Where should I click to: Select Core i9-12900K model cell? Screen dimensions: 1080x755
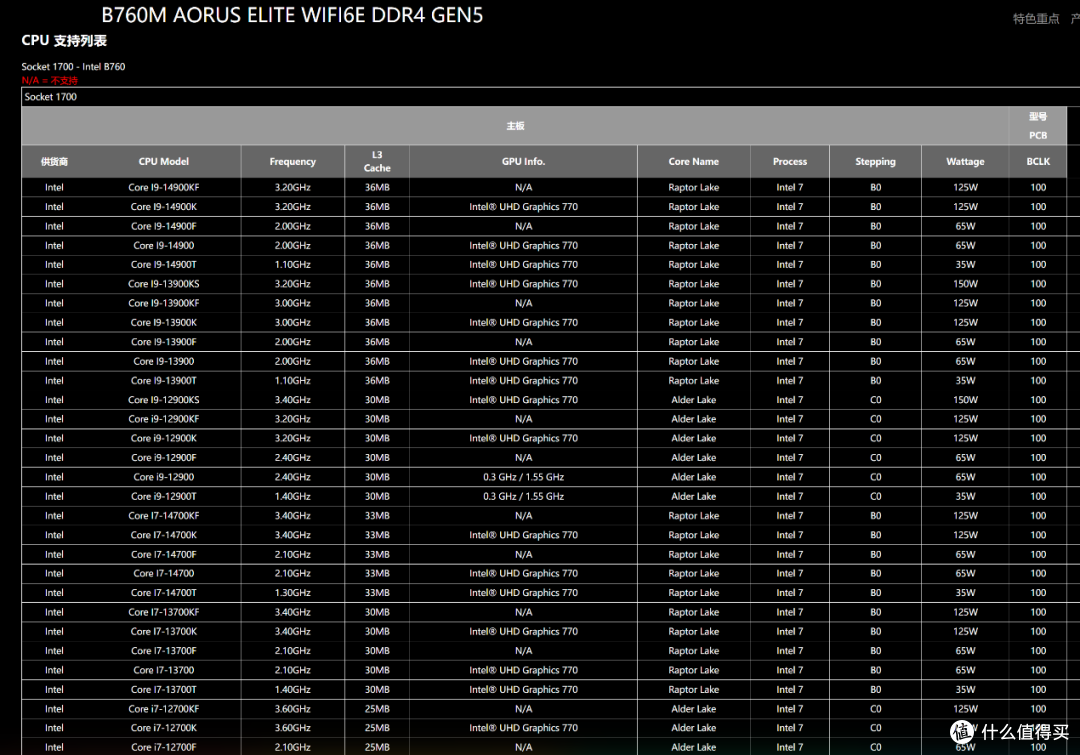(x=163, y=438)
